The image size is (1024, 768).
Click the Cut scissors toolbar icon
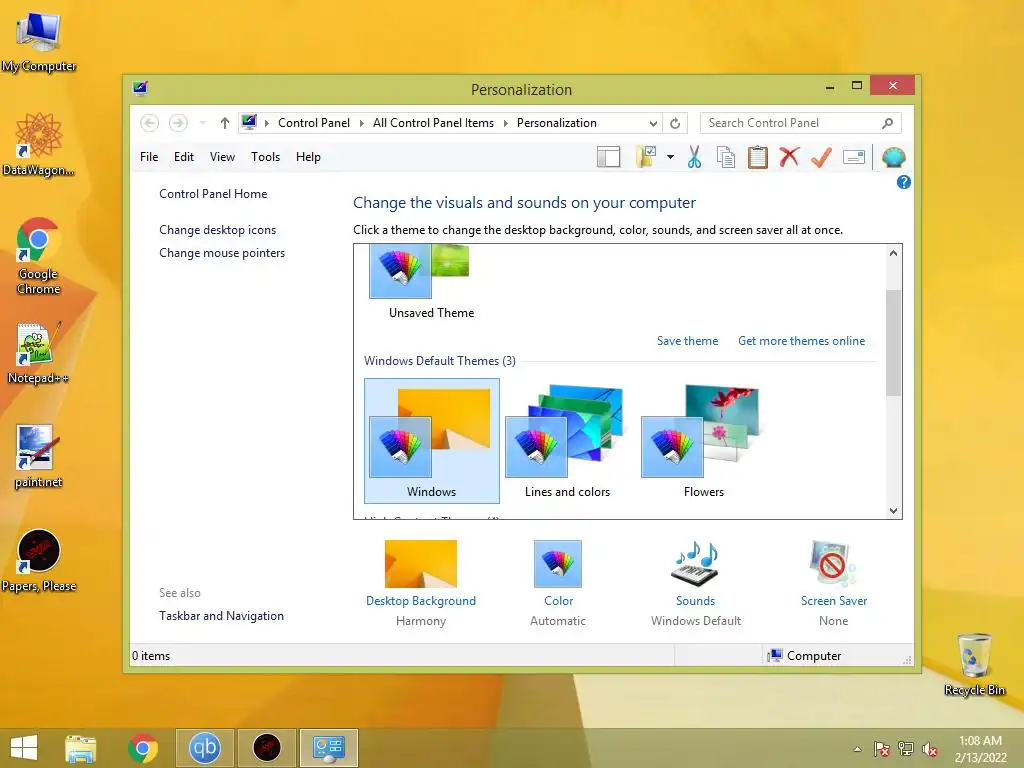pos(694,157)
